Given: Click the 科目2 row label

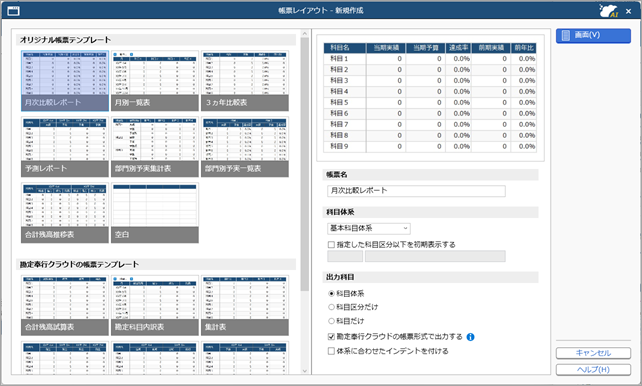Looking at the screenshot, I should [339, 70].
